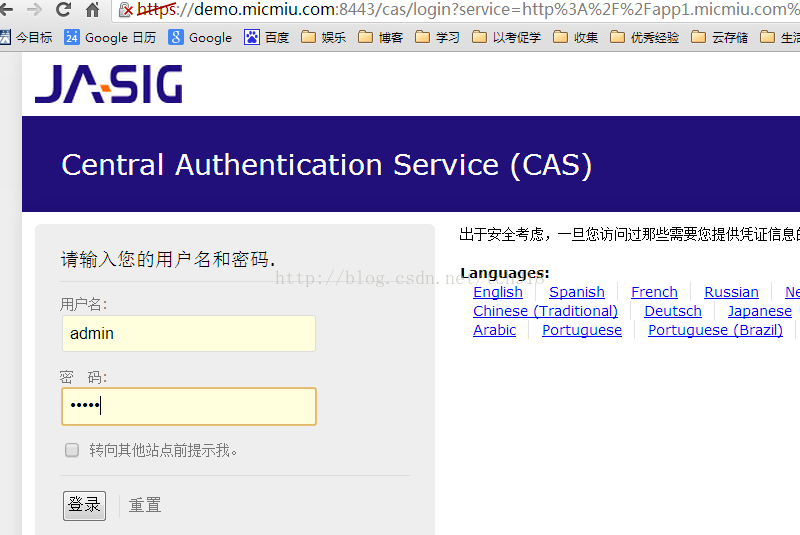This screenshot has height=535, width=800.
Task: Switch language to Spanish
Action: click(x=577, y=292)
